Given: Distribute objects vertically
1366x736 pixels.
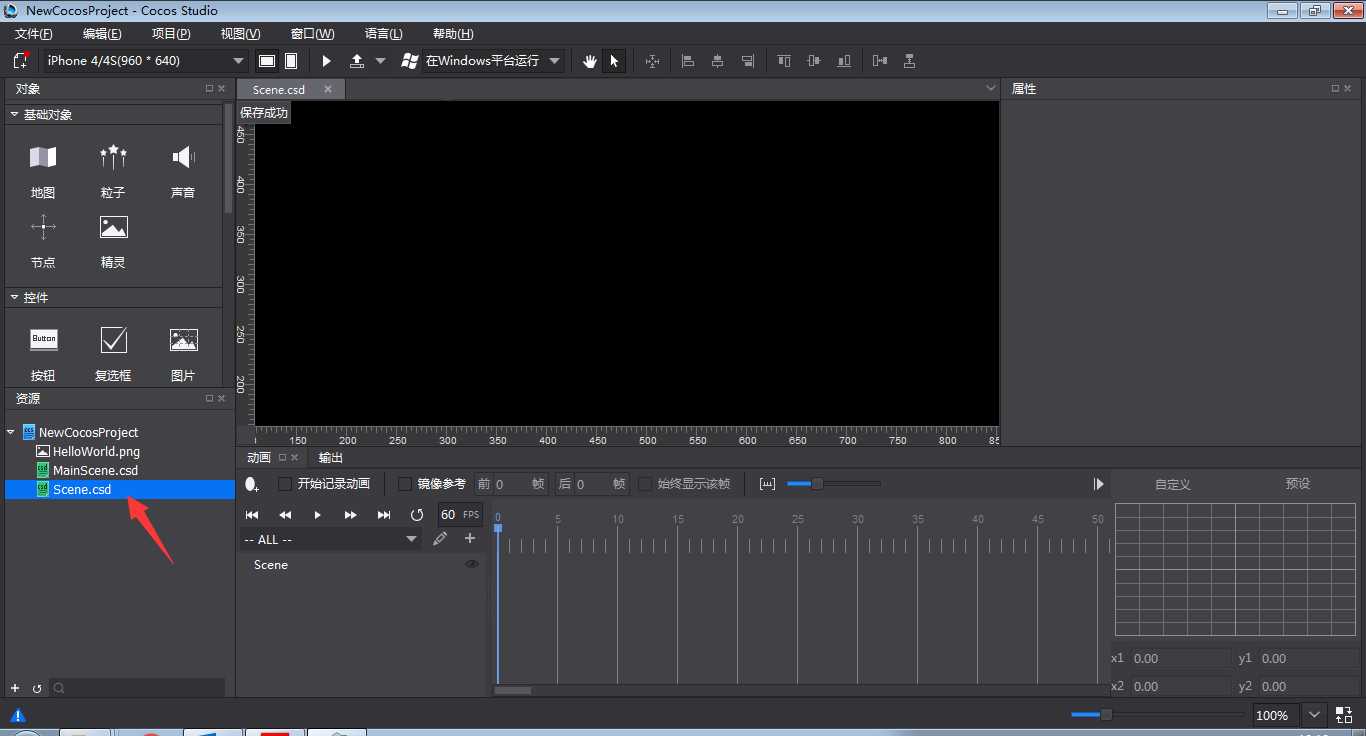Looking at the screenshot, I should 909,61.
